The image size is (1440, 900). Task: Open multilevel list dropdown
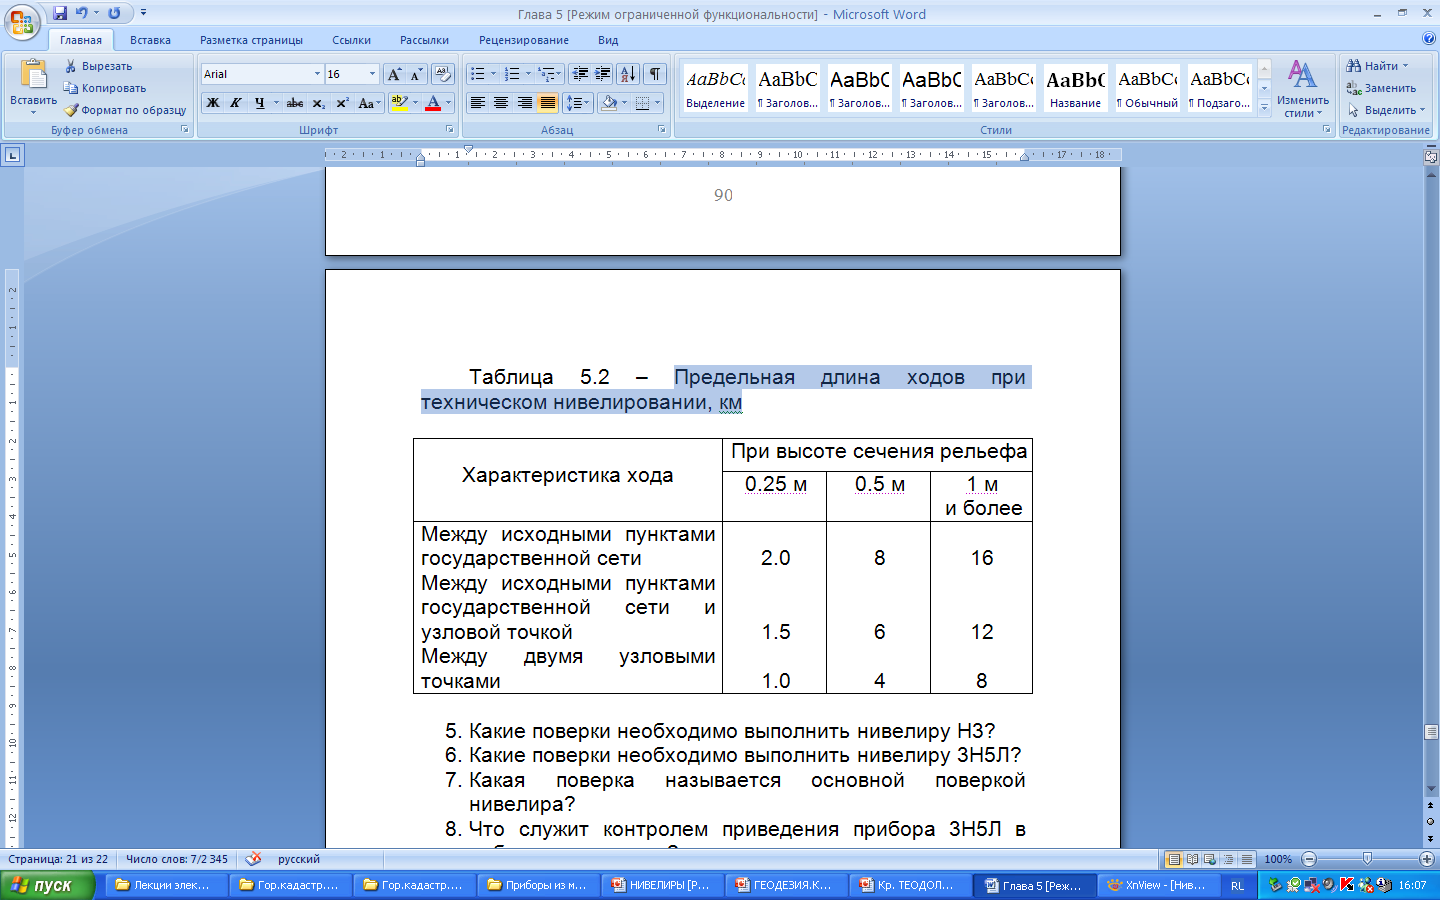(x=549, y=74)
